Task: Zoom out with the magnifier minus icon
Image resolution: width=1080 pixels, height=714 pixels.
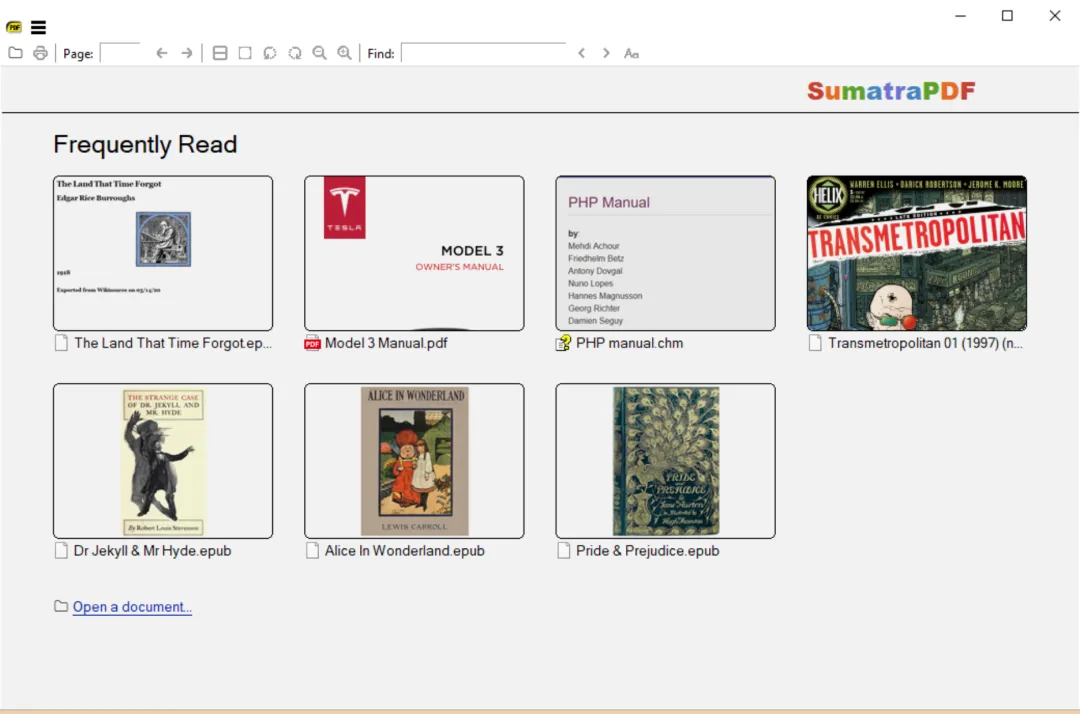Action: pyautogui.click(x=320, y=53)
